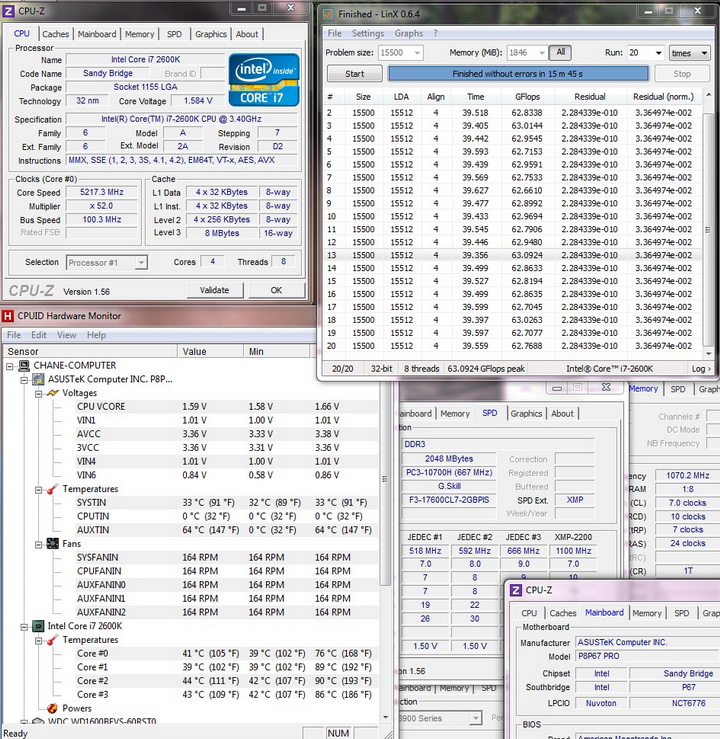720x739 pixels.
Task: Open the Problem size dropdown in LinX
Action: point(417,53)
